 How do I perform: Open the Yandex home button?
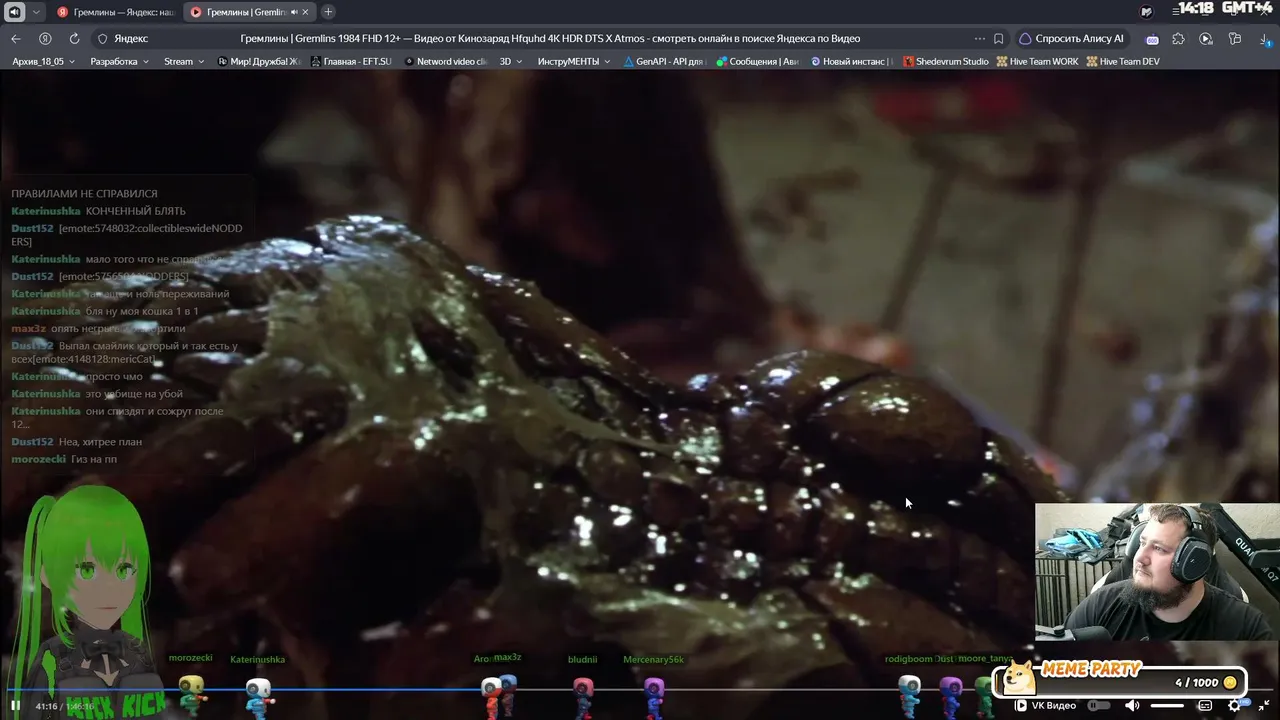45,39
